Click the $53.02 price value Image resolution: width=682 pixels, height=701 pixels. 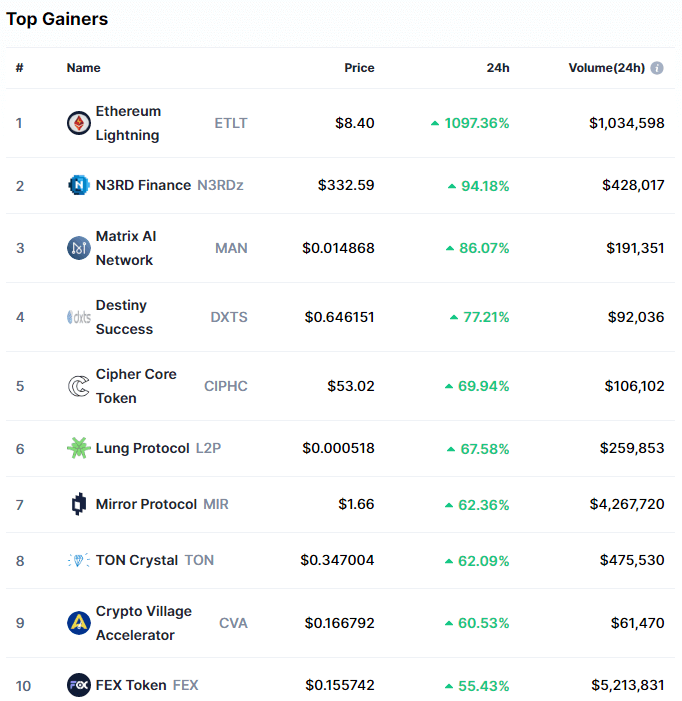[x=351, y=386]
